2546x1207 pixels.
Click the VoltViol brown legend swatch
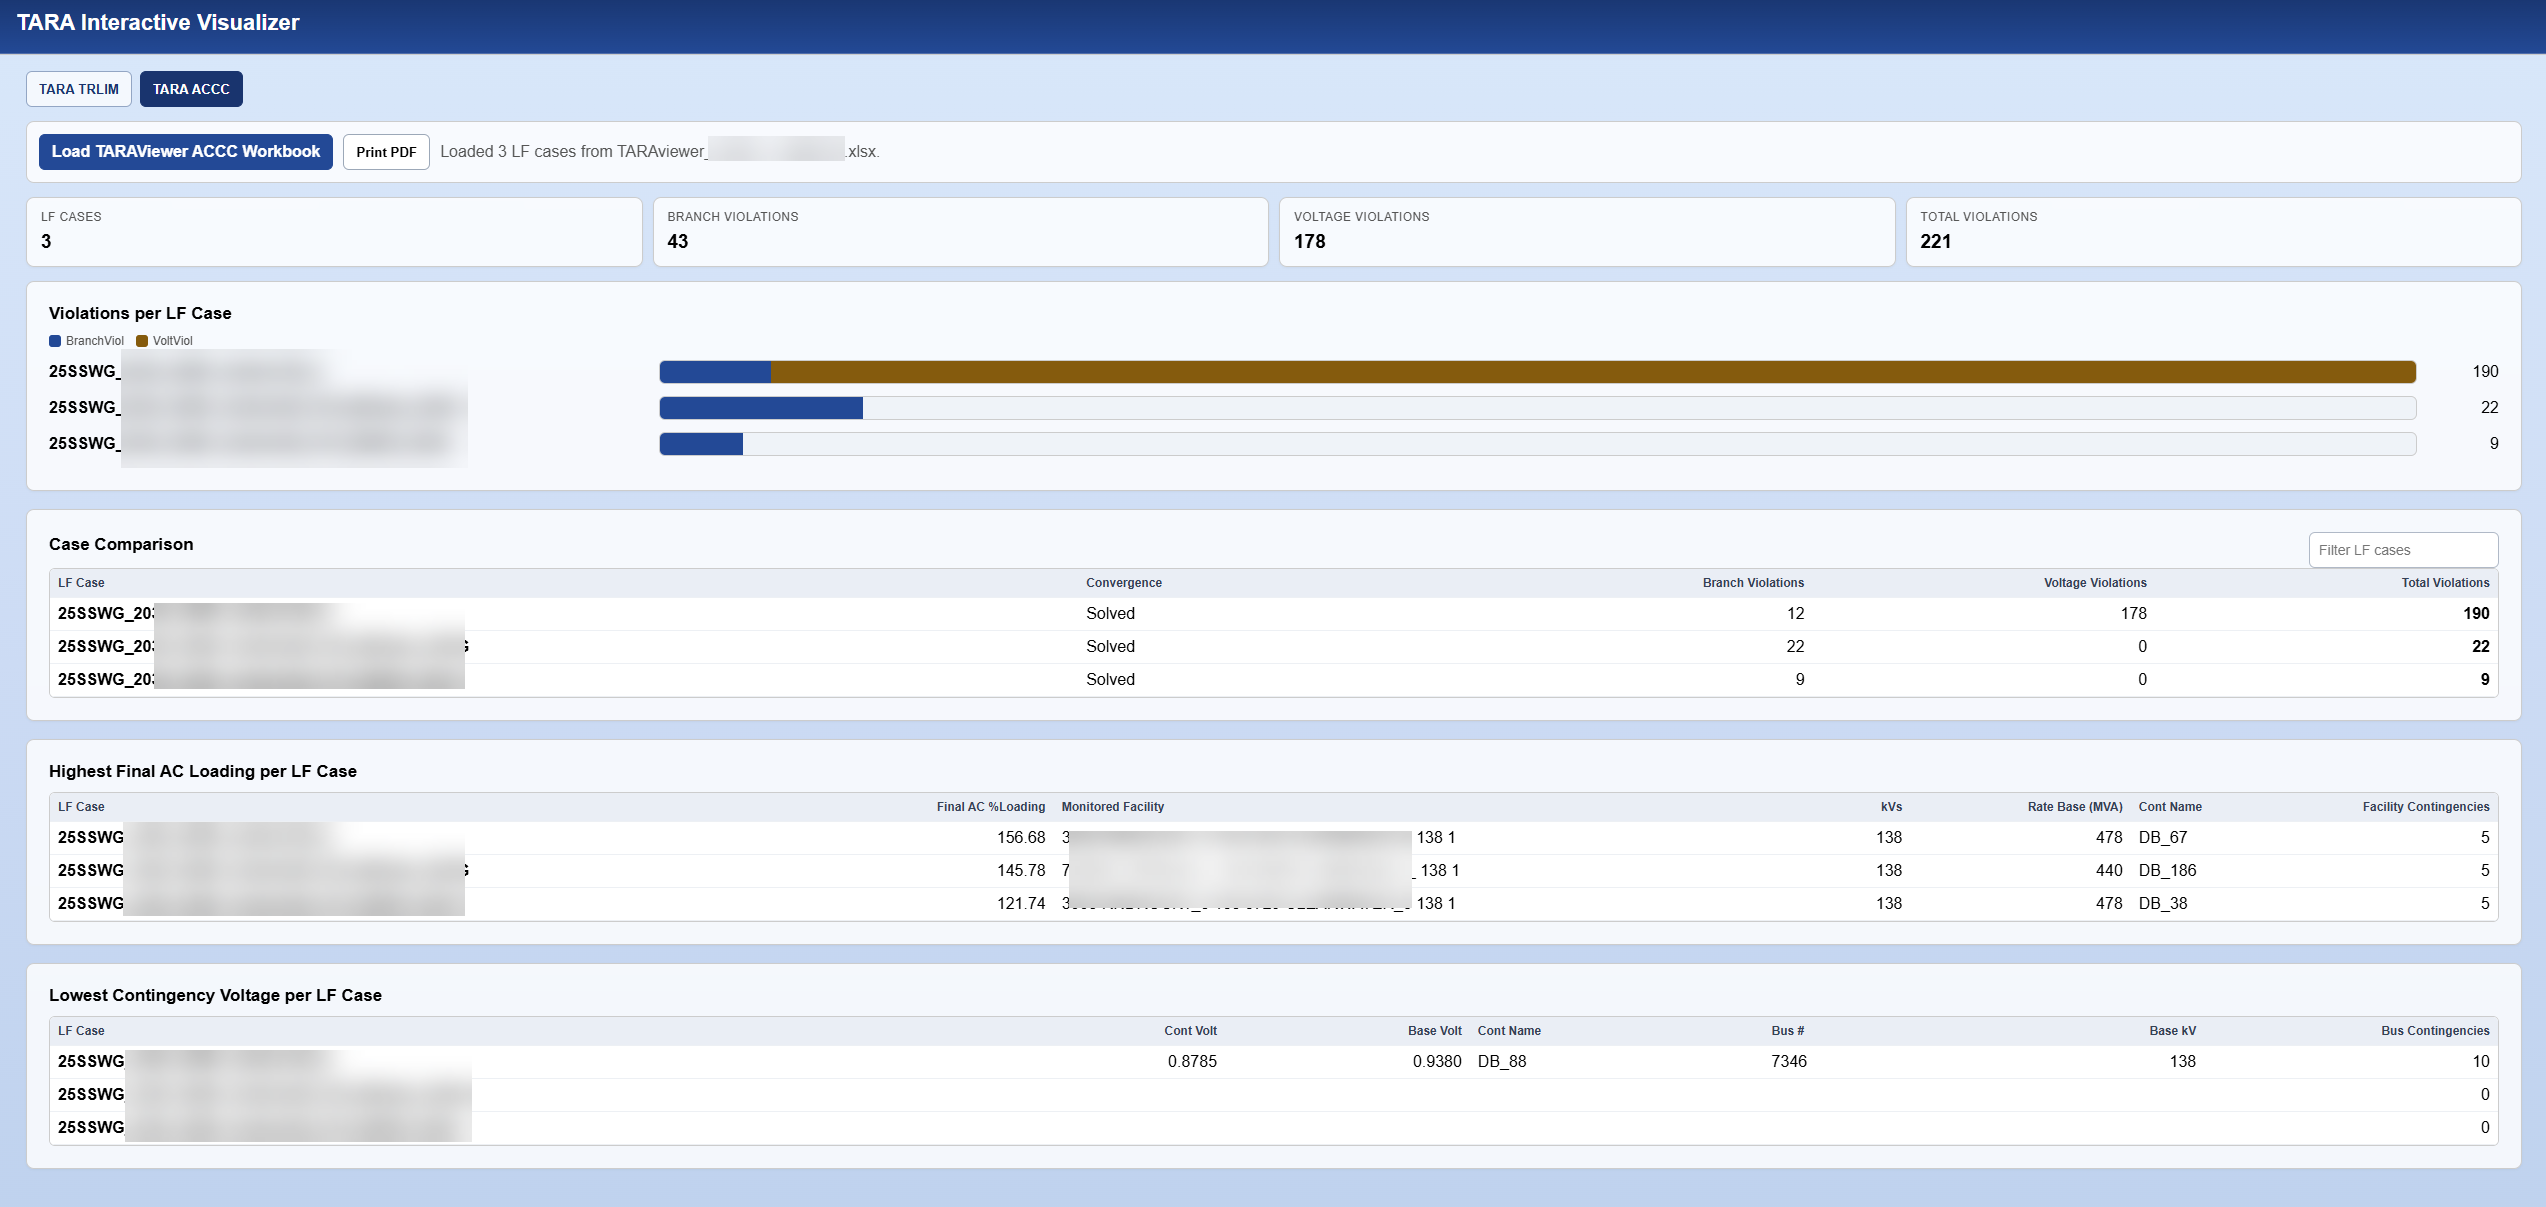coord(142,341)
